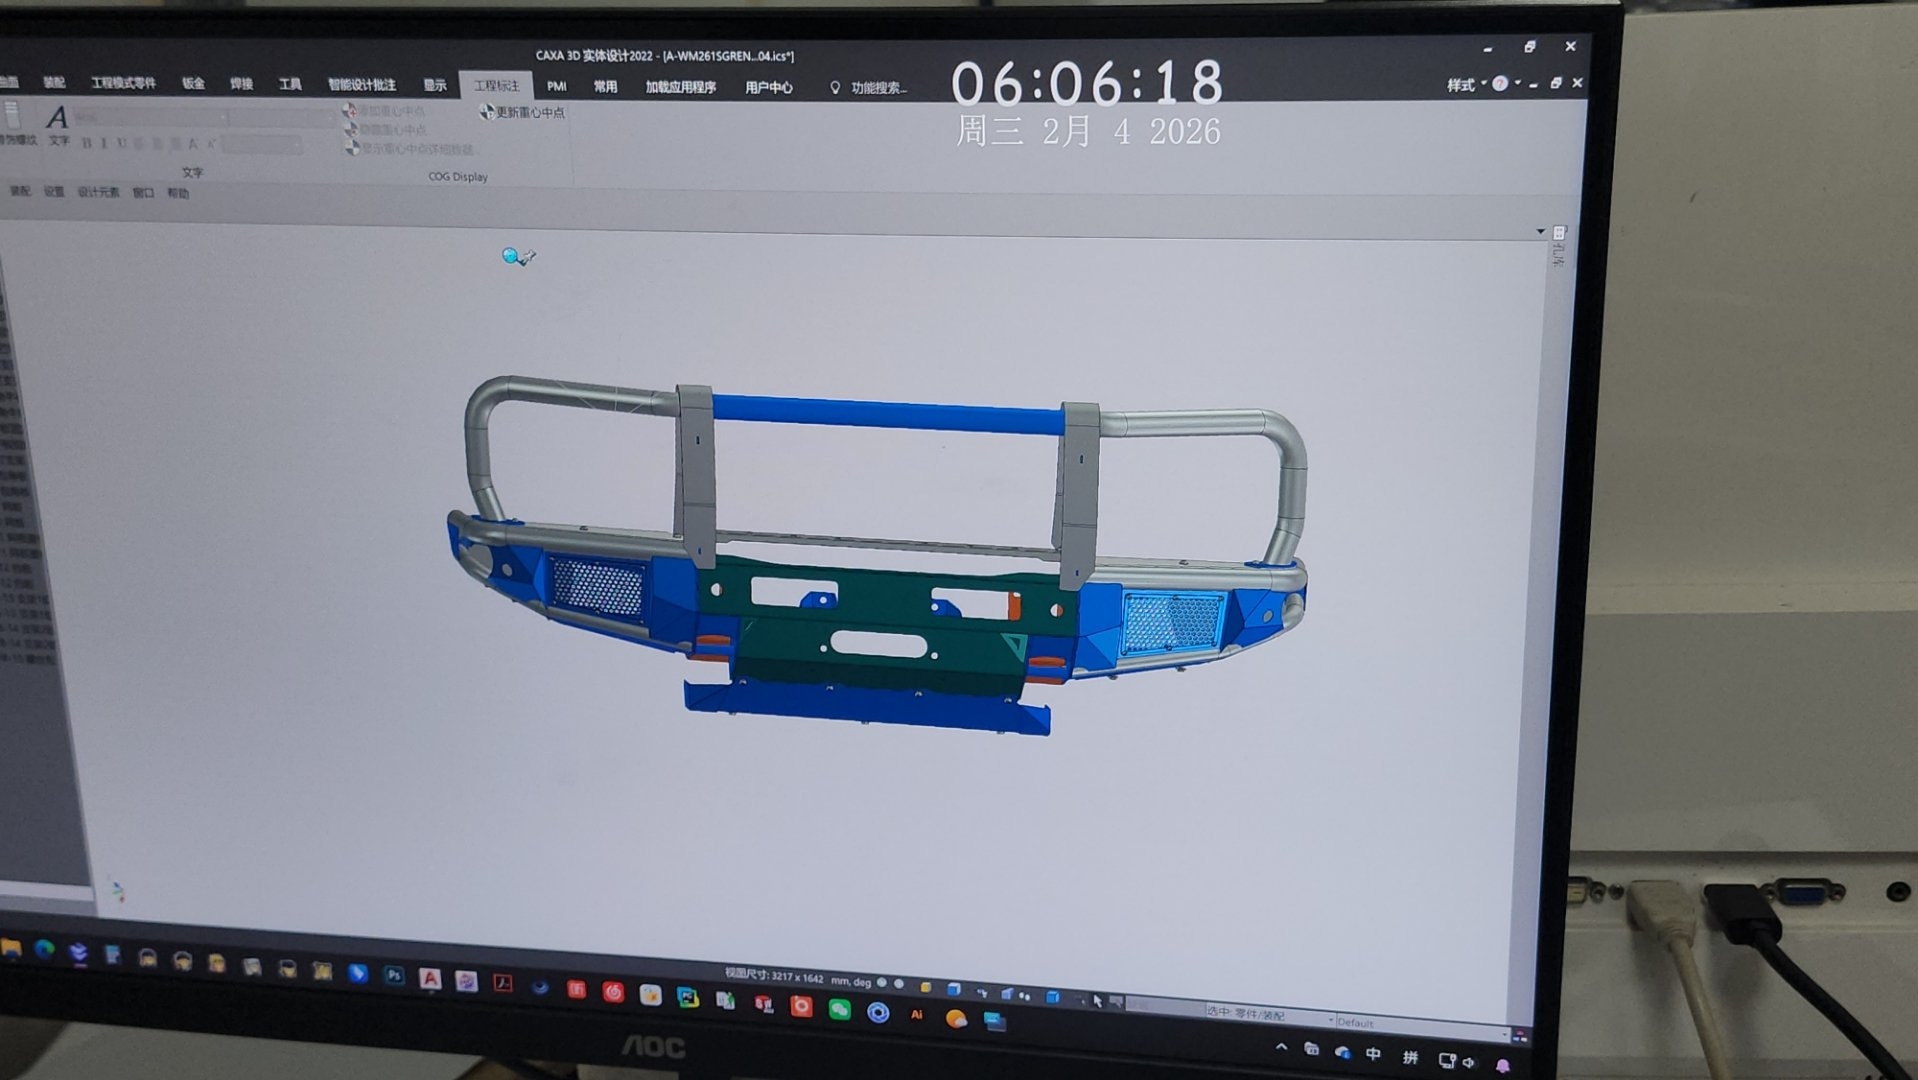
Task: Launch Adobe Illustrator from taskbar
Action: (916, 1014)
